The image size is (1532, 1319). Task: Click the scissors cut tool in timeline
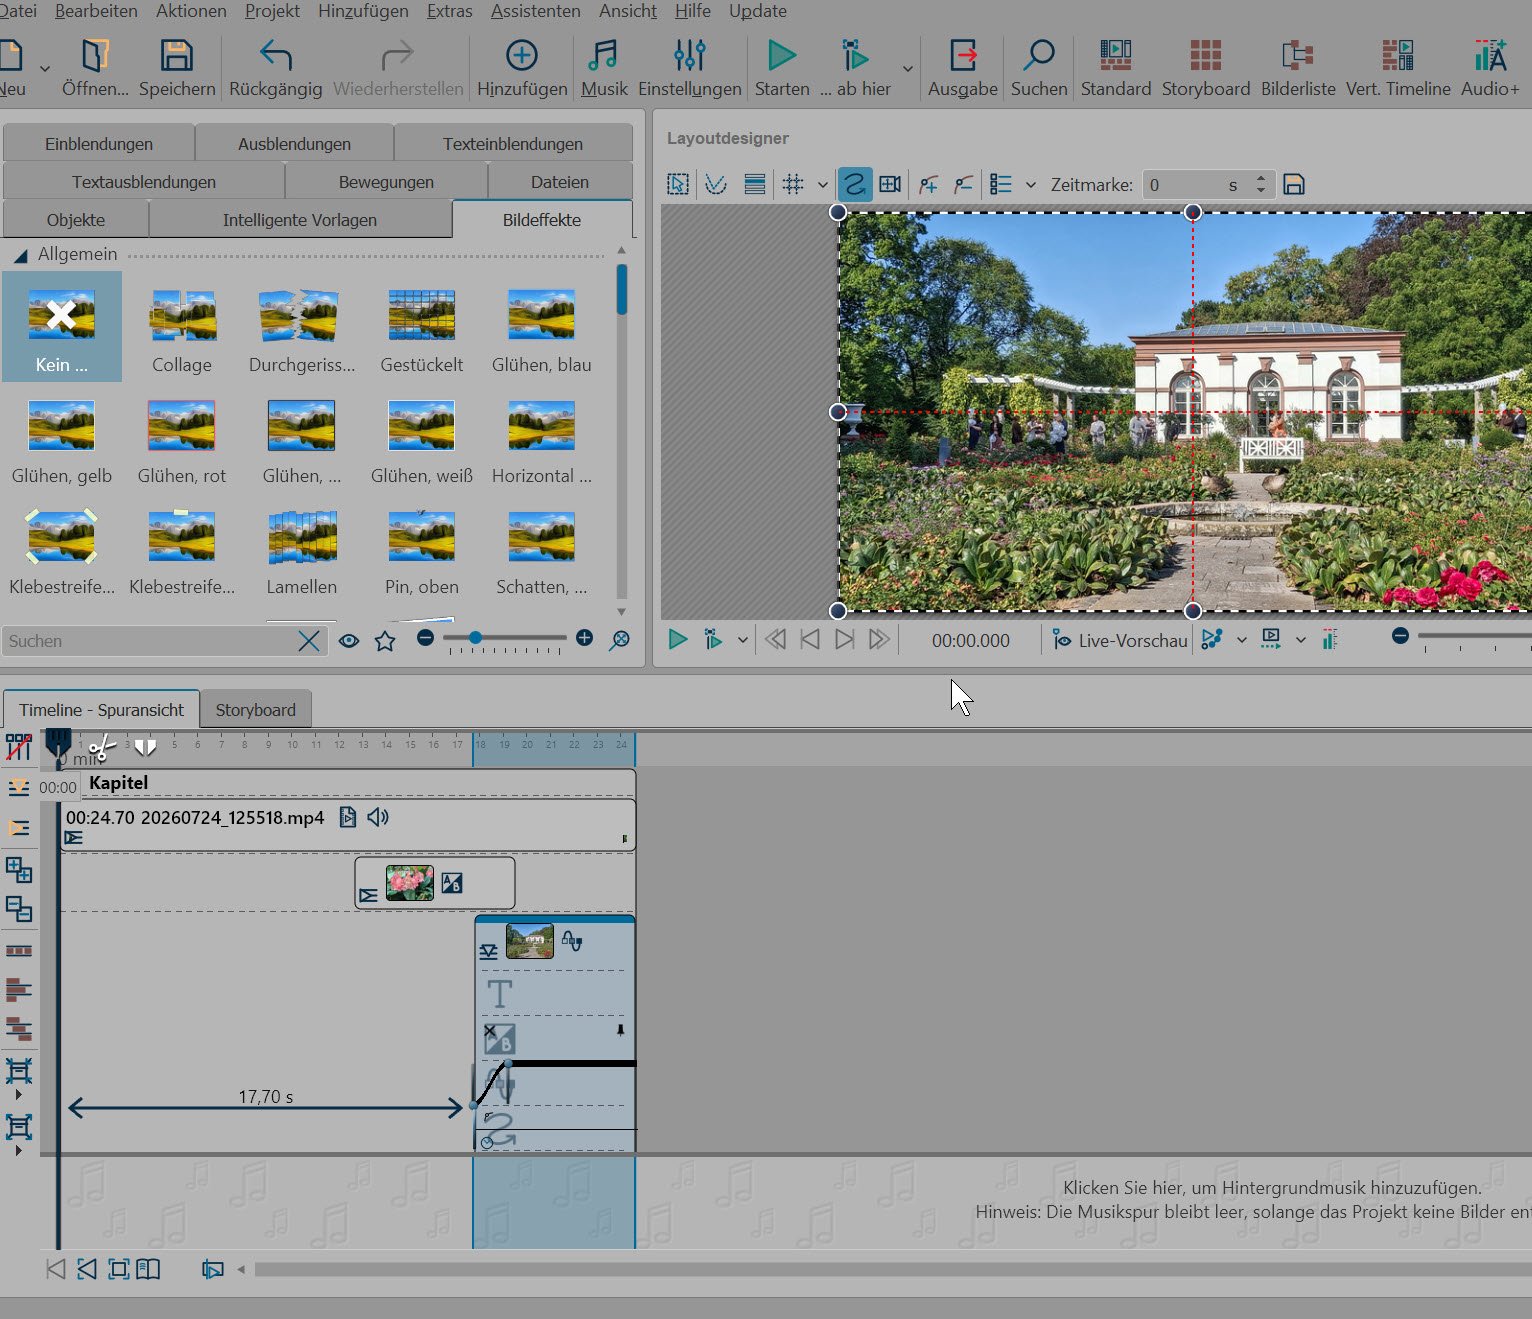(x=101, y=748)
